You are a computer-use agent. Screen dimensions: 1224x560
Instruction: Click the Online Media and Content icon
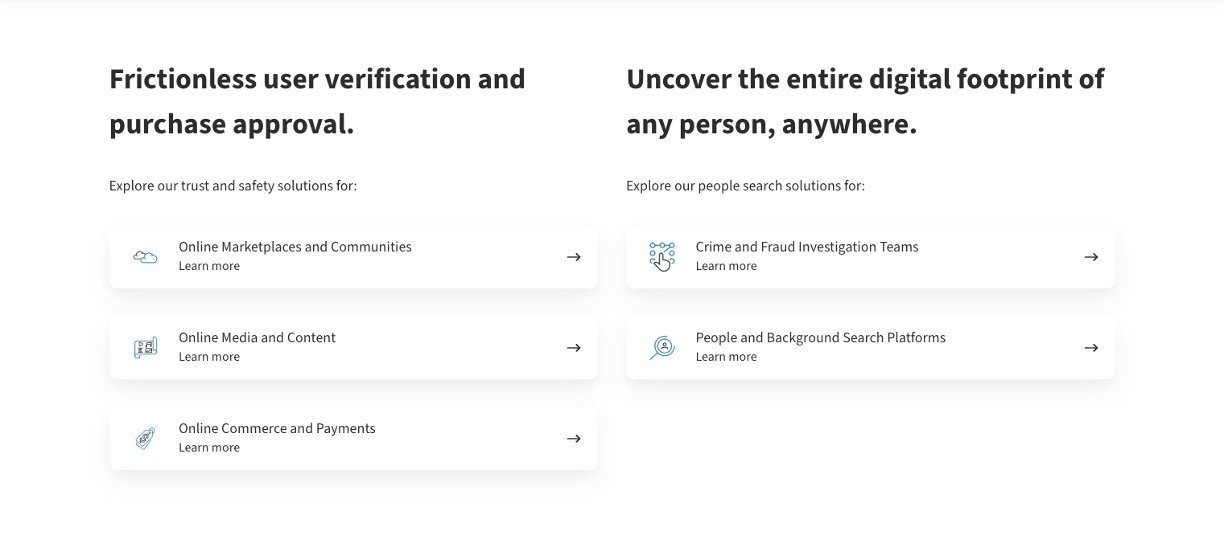[x=146, y=348]
